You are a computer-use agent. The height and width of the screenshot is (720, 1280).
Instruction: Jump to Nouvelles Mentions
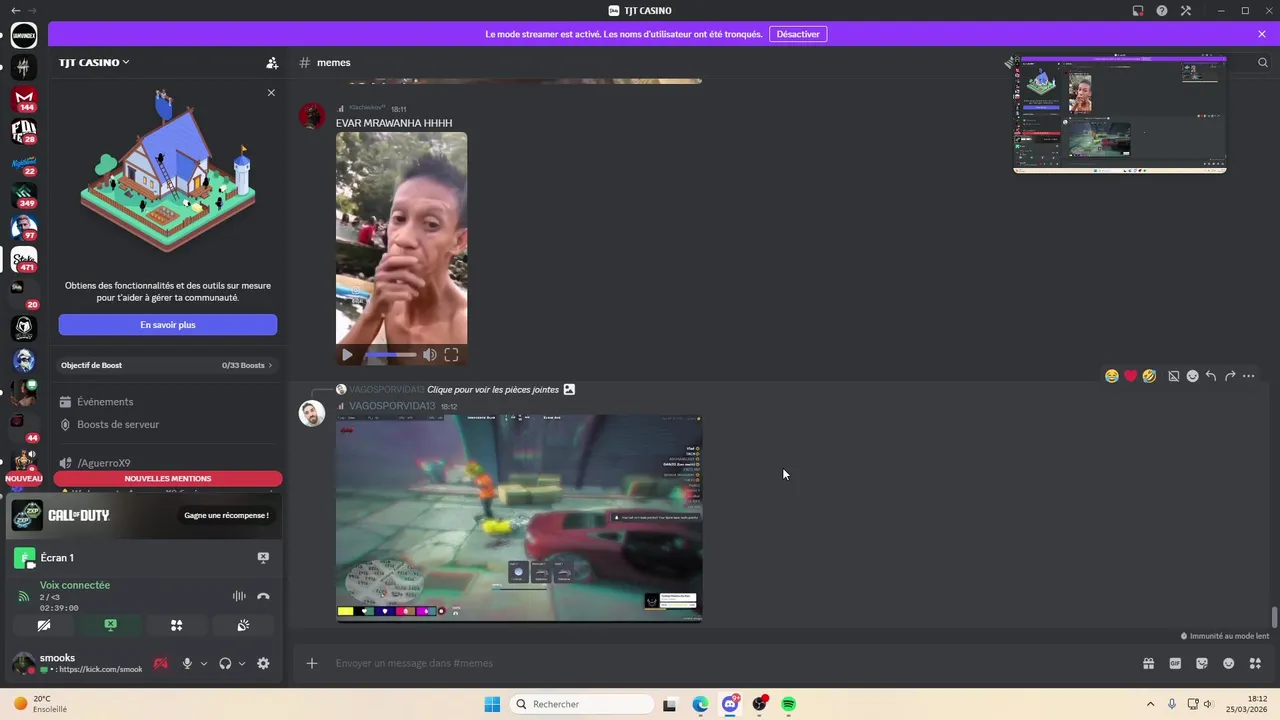[168, 479]
